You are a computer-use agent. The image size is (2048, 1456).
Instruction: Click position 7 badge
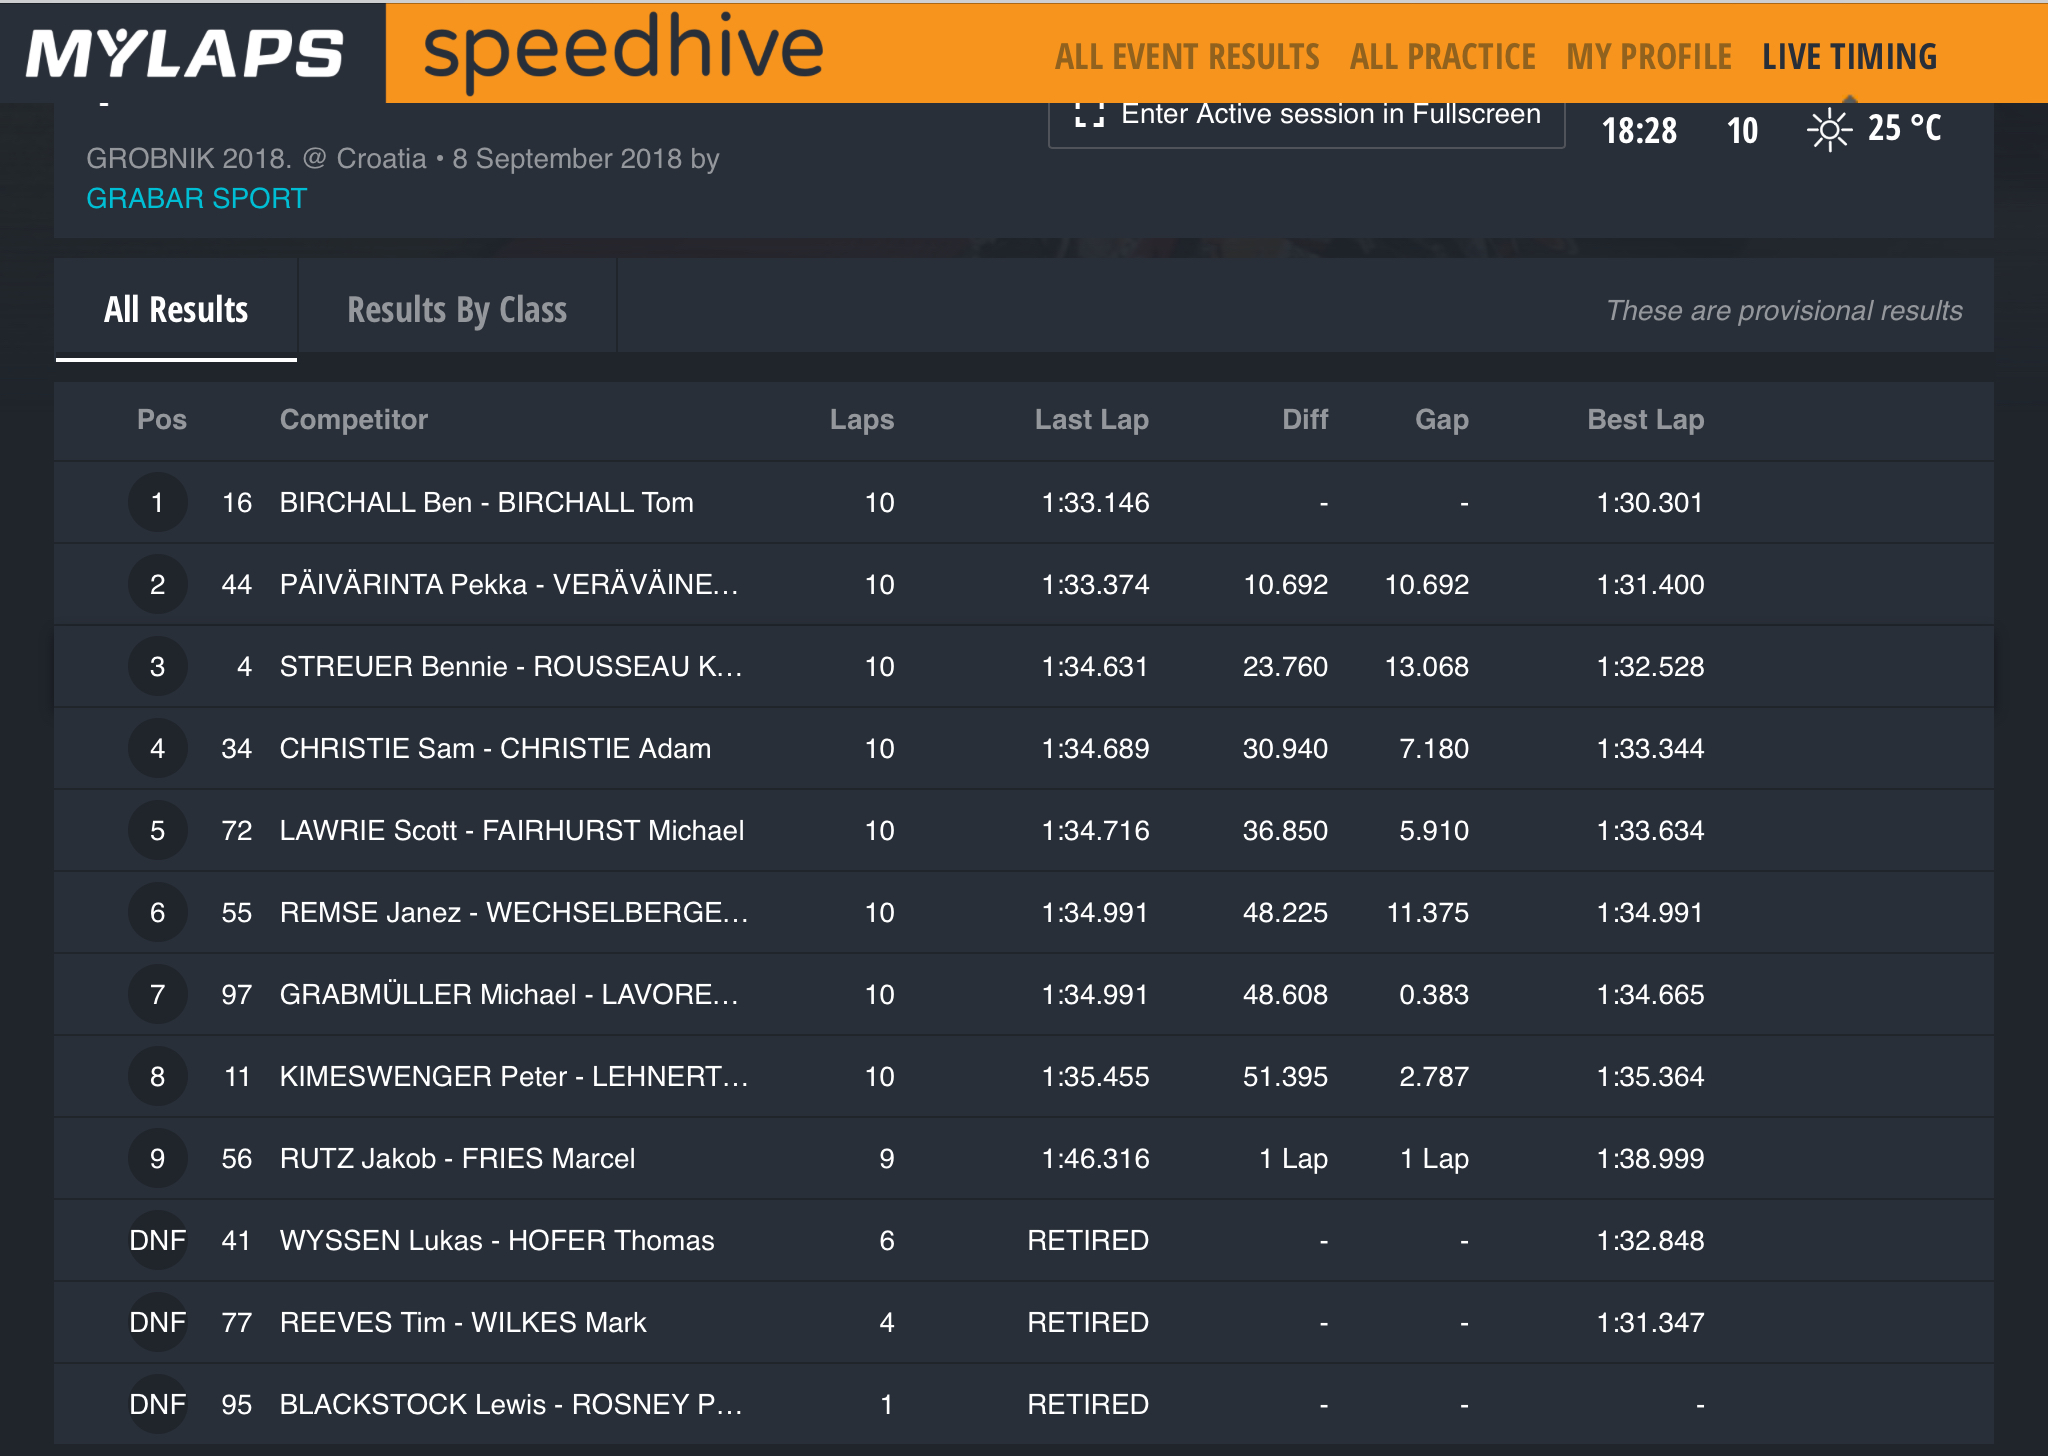point(157,994)
